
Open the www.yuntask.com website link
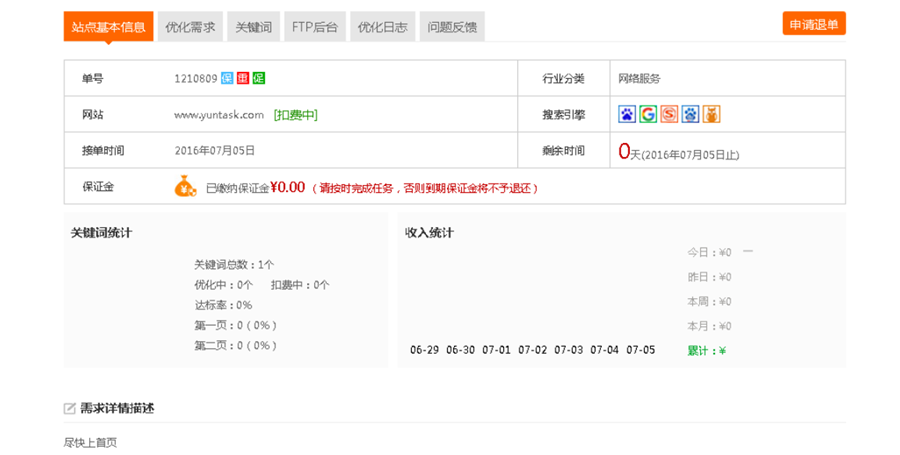(219, 115)
